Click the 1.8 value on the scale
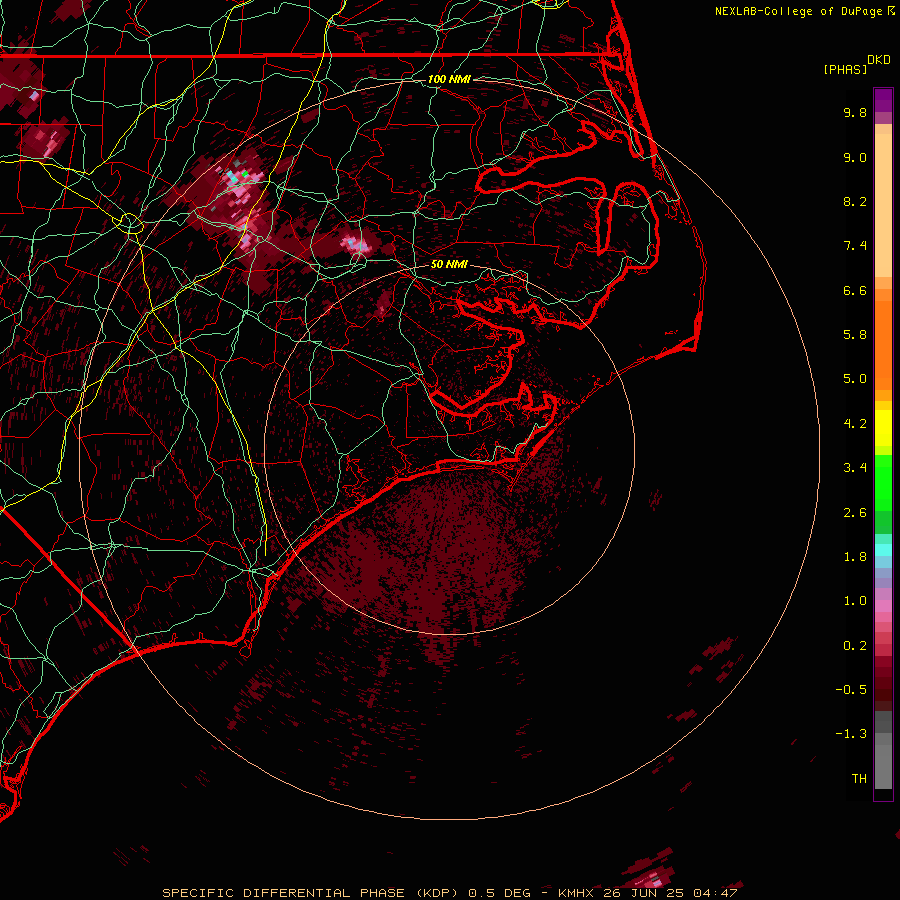This screenshot has width=900, height=900. 855,557
